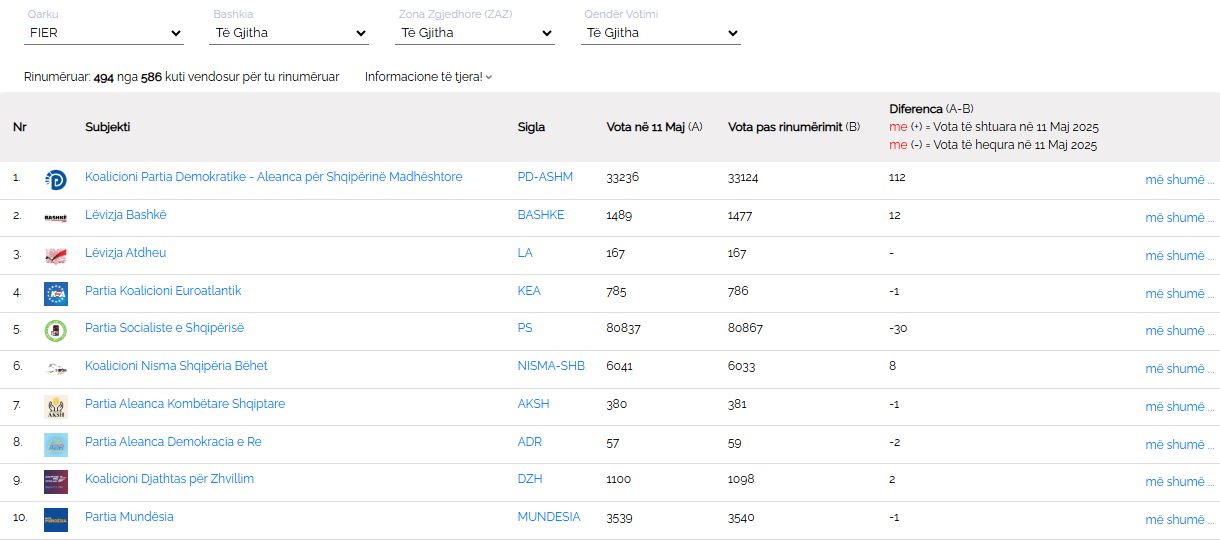
Task: Click më shumë for NISMA-SHB row
Action: (1180, 369)
